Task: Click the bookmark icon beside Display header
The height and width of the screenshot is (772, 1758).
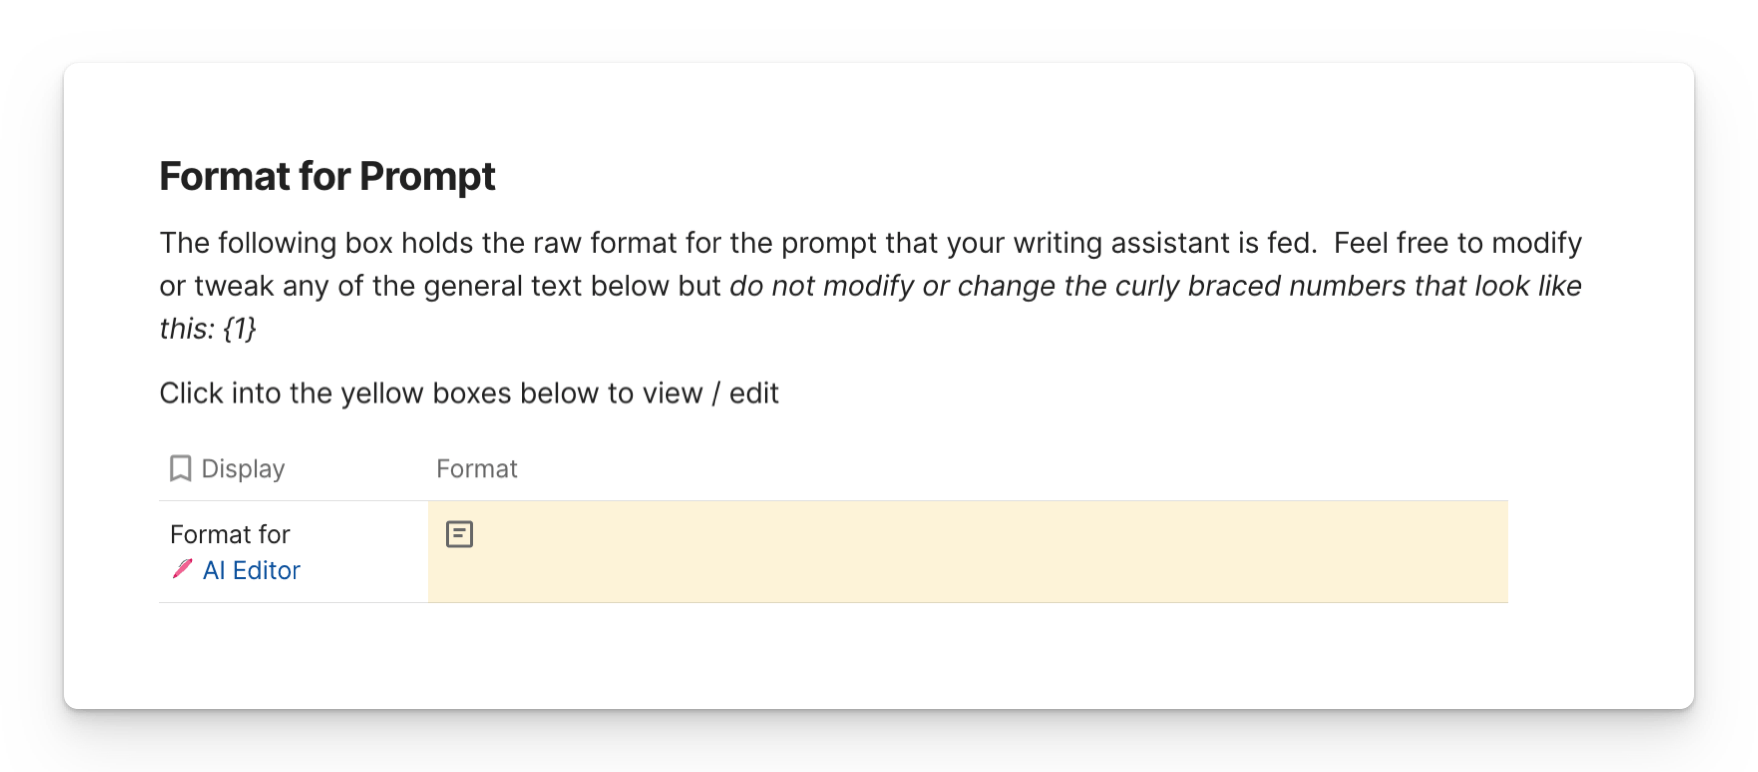Action: click(x=180, y=468)
